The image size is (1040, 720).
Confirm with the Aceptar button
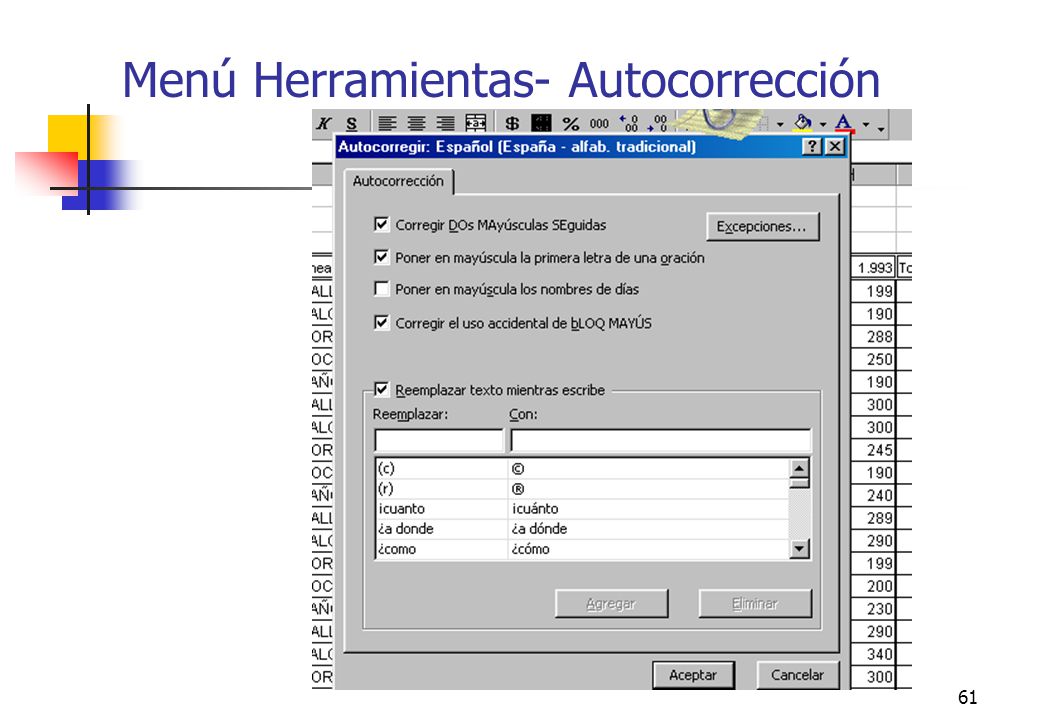click(x=693, y=675)
